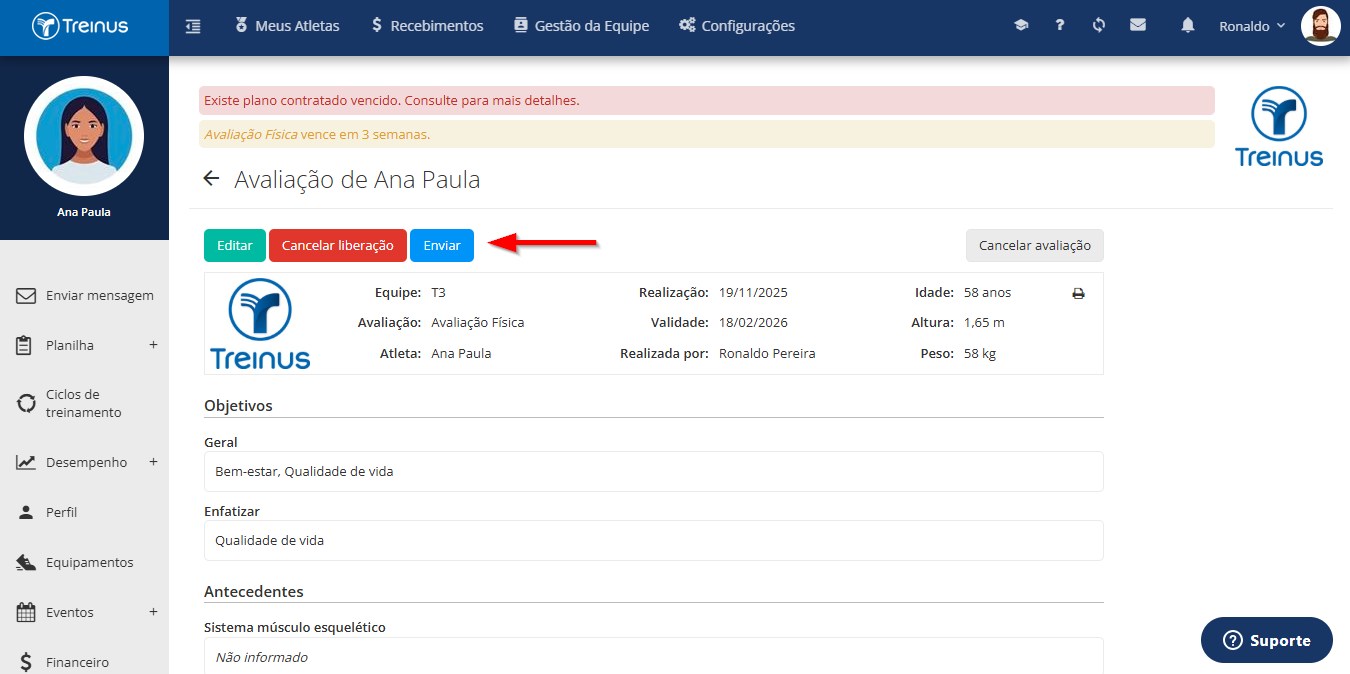
Task: Click the Planilha clipboard icon
Action: pos(26,345)
